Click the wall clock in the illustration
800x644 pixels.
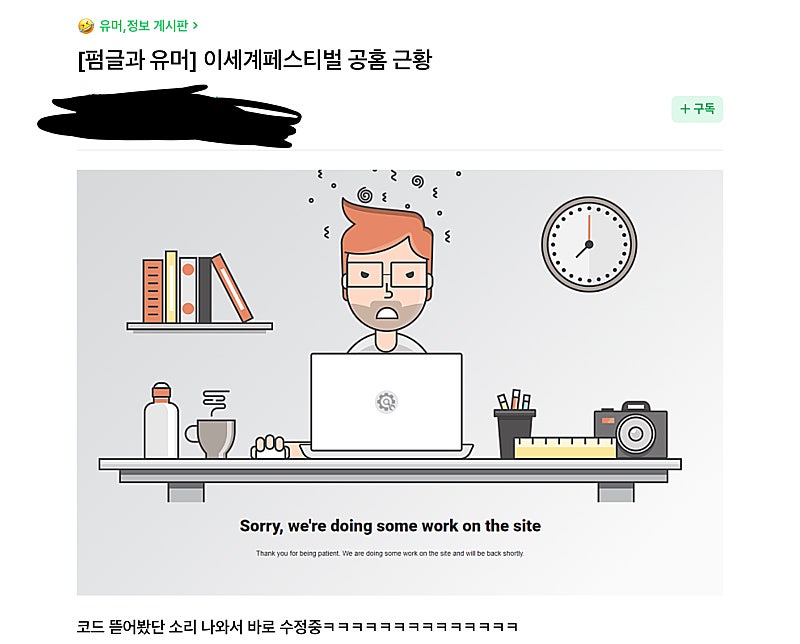point(589,244)
